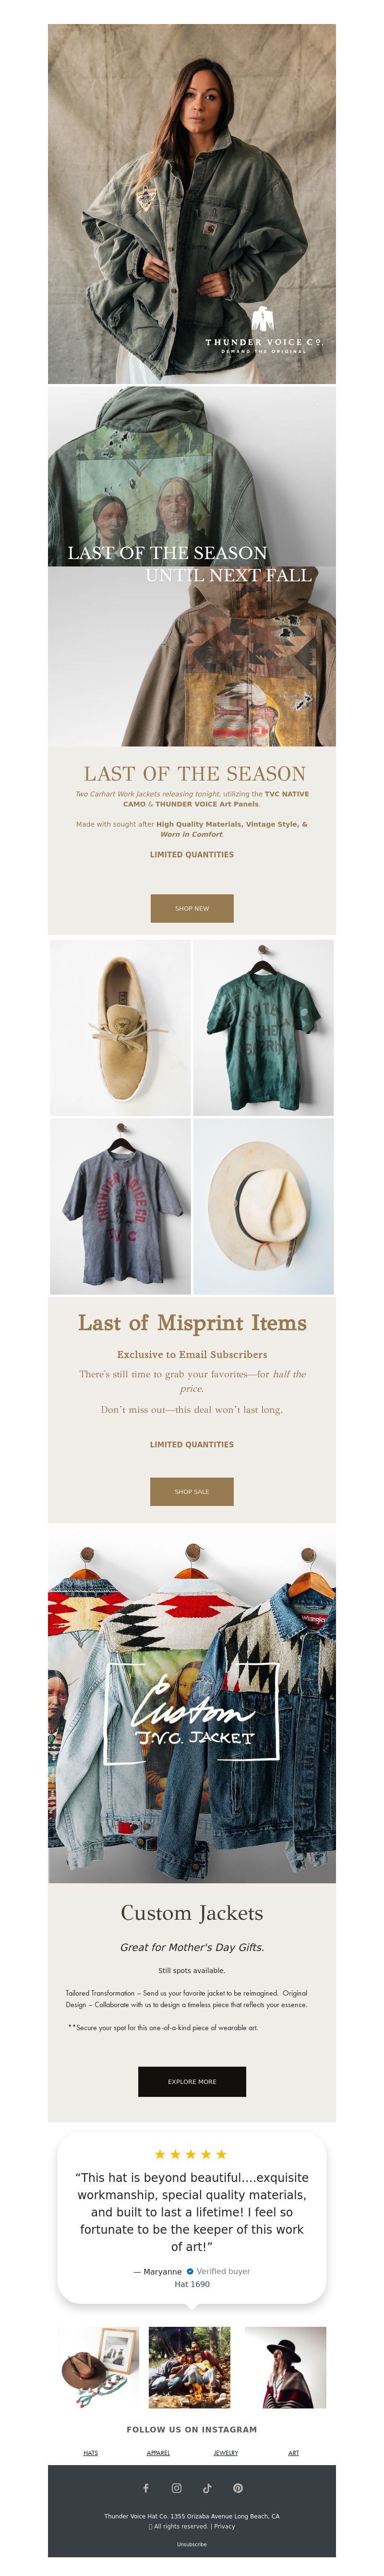Open the green tie-dye t-shirt image
This screenshot has height=2576, width=384.
point(263,1027)
